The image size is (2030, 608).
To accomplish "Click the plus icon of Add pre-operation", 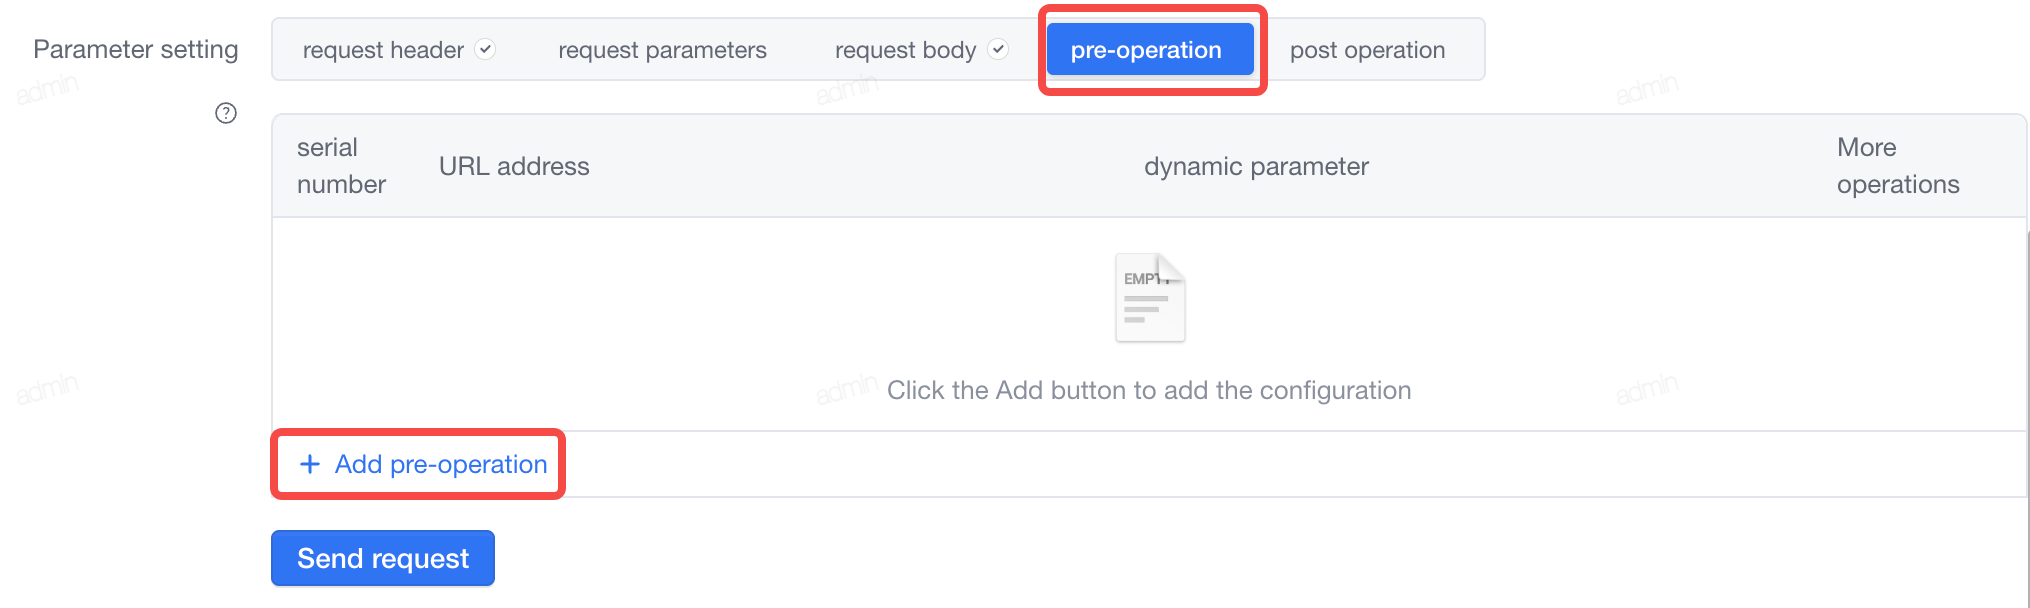I will pos(310,464).
